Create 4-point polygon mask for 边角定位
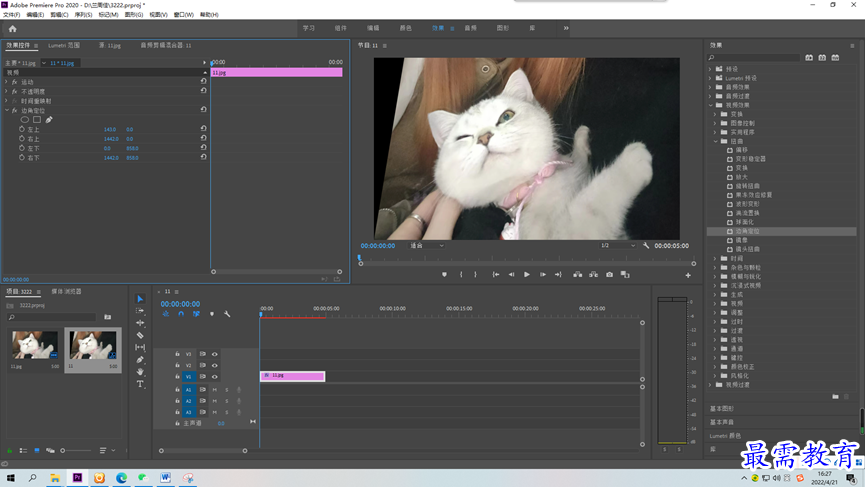This screenshot has height=487, width=865. pos(37,120)
